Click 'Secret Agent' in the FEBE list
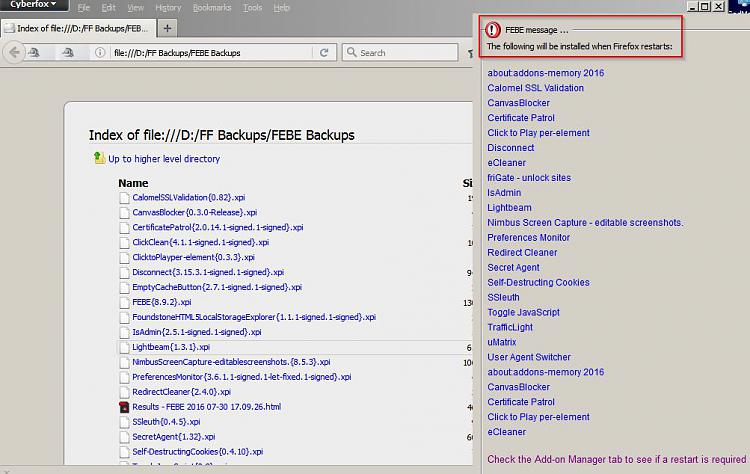The image size is (750, 474). [x=513, y=267]
